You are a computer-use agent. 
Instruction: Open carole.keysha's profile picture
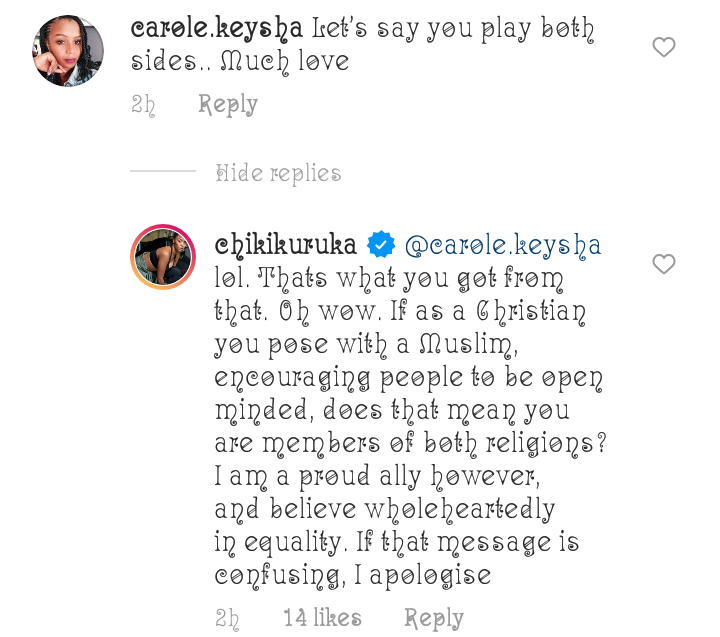(68, 51)
